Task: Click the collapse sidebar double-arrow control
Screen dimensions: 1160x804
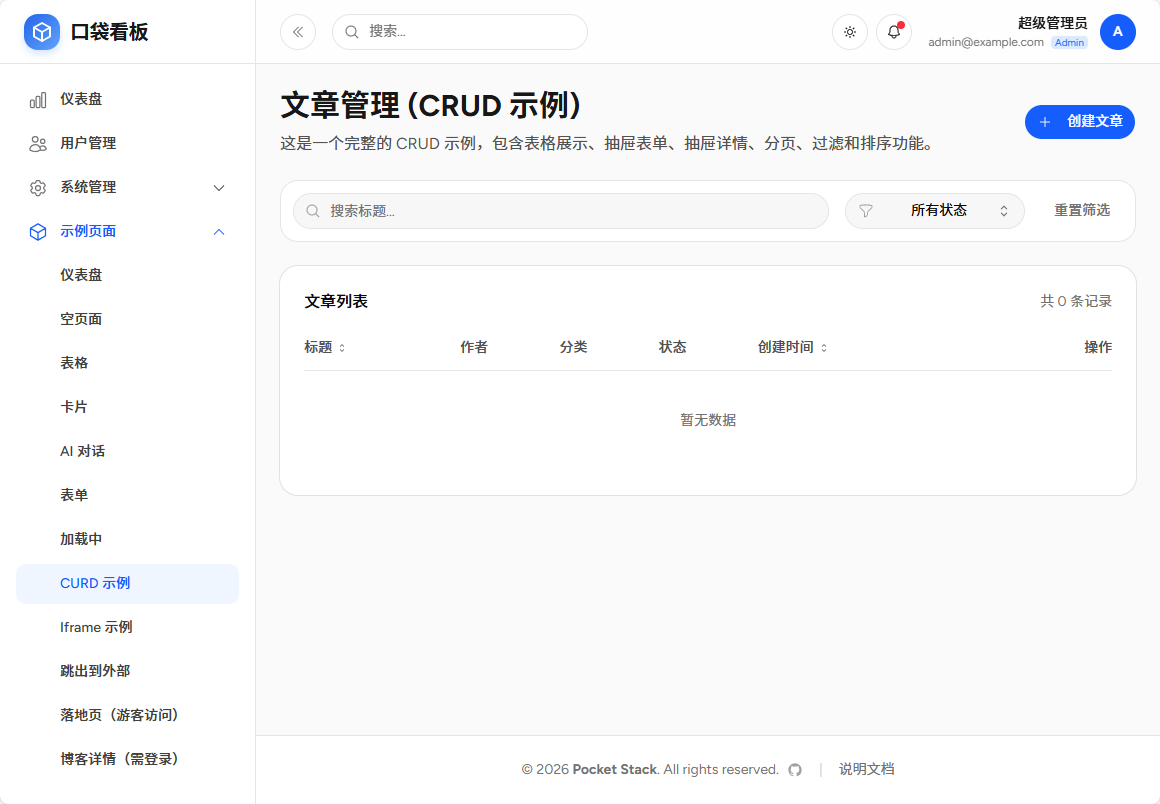Action: tap(297, 31)
